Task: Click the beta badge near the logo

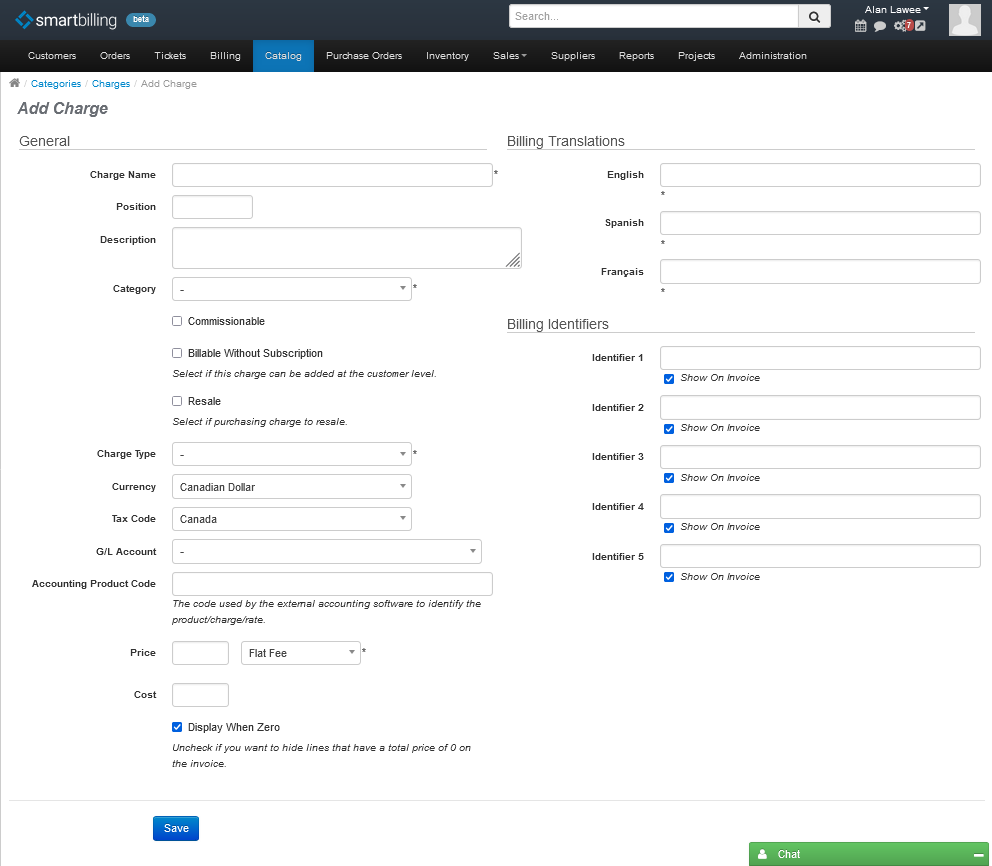Action: [x=141, y=20]
